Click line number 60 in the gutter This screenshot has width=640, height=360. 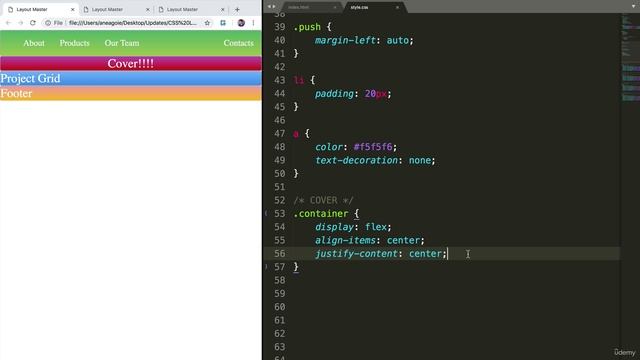point(280,307)
